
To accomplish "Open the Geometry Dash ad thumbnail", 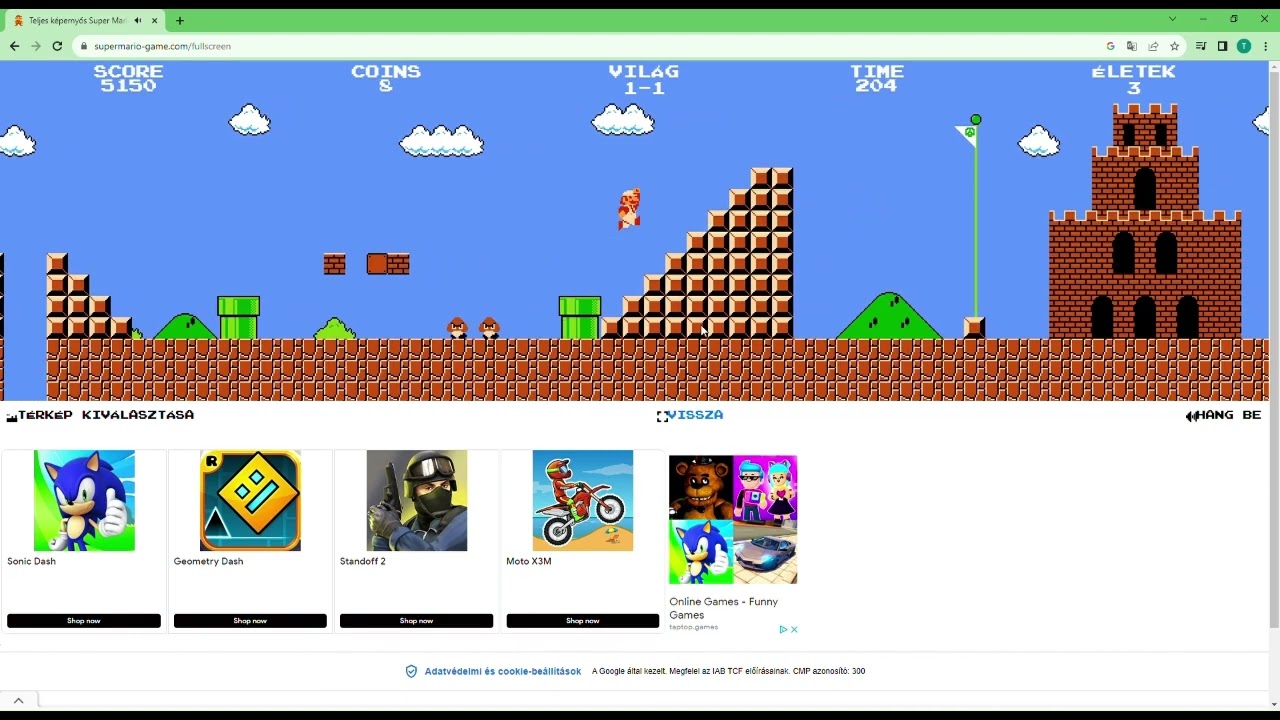I will (250, 500).
